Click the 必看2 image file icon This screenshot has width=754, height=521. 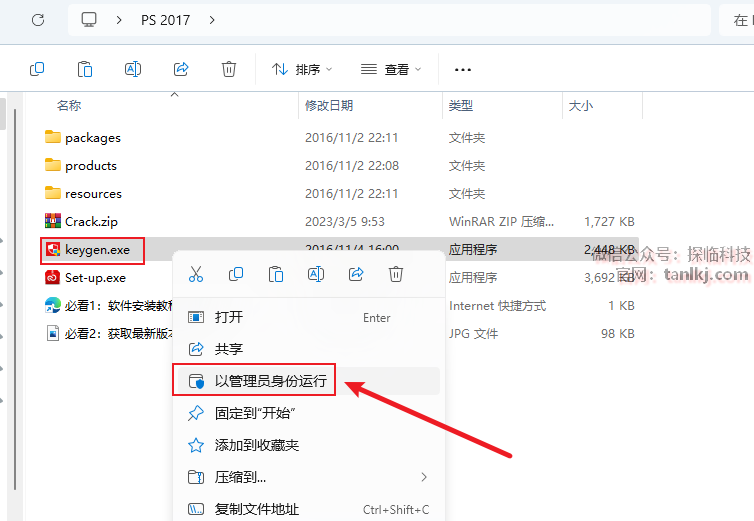tap(52, 333)
